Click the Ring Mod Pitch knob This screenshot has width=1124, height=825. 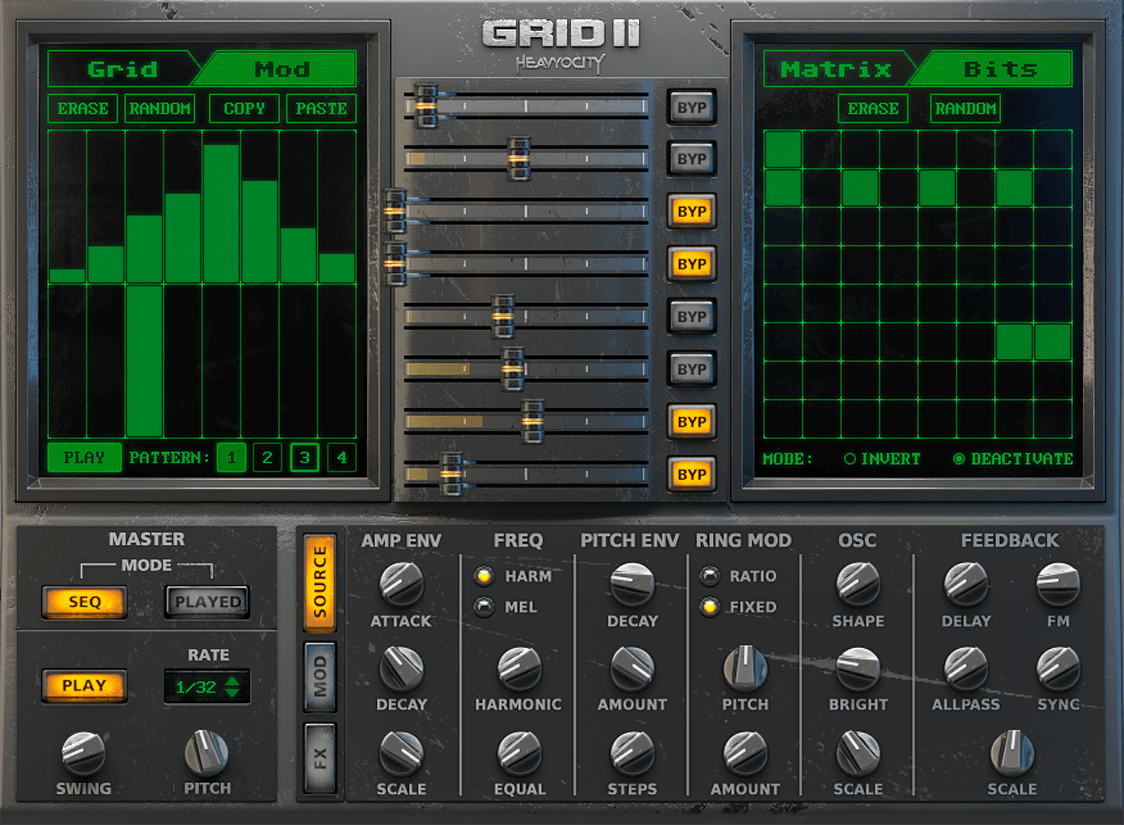tap(744, 668)
